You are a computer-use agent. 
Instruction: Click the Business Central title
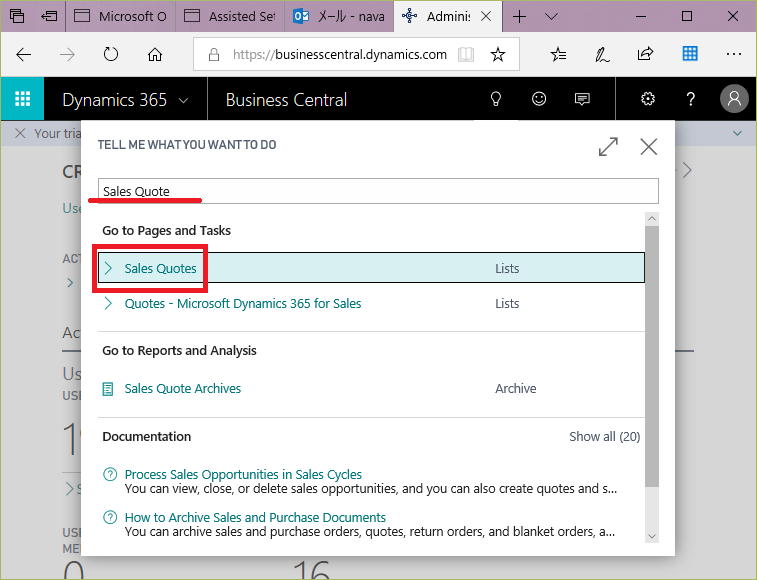(286, 100)
